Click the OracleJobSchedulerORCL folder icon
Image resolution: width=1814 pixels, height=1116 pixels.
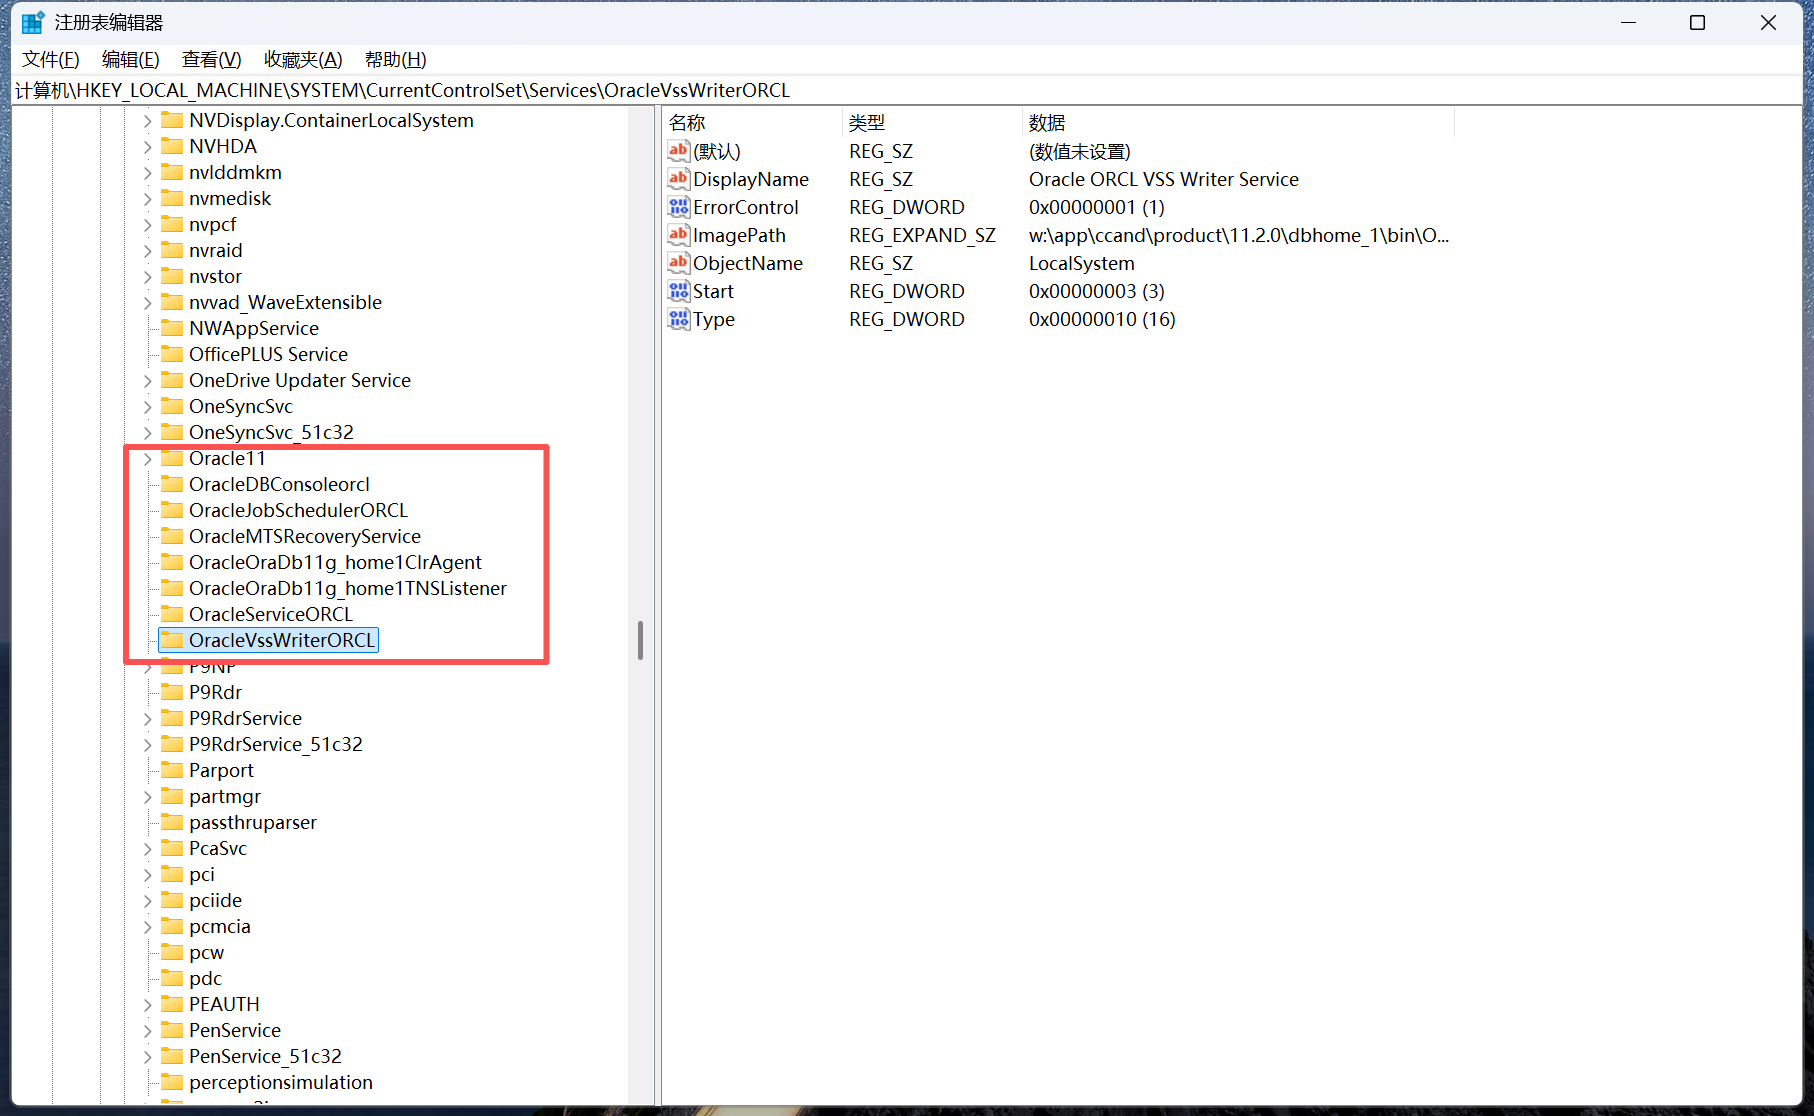(x=172, y=510)
